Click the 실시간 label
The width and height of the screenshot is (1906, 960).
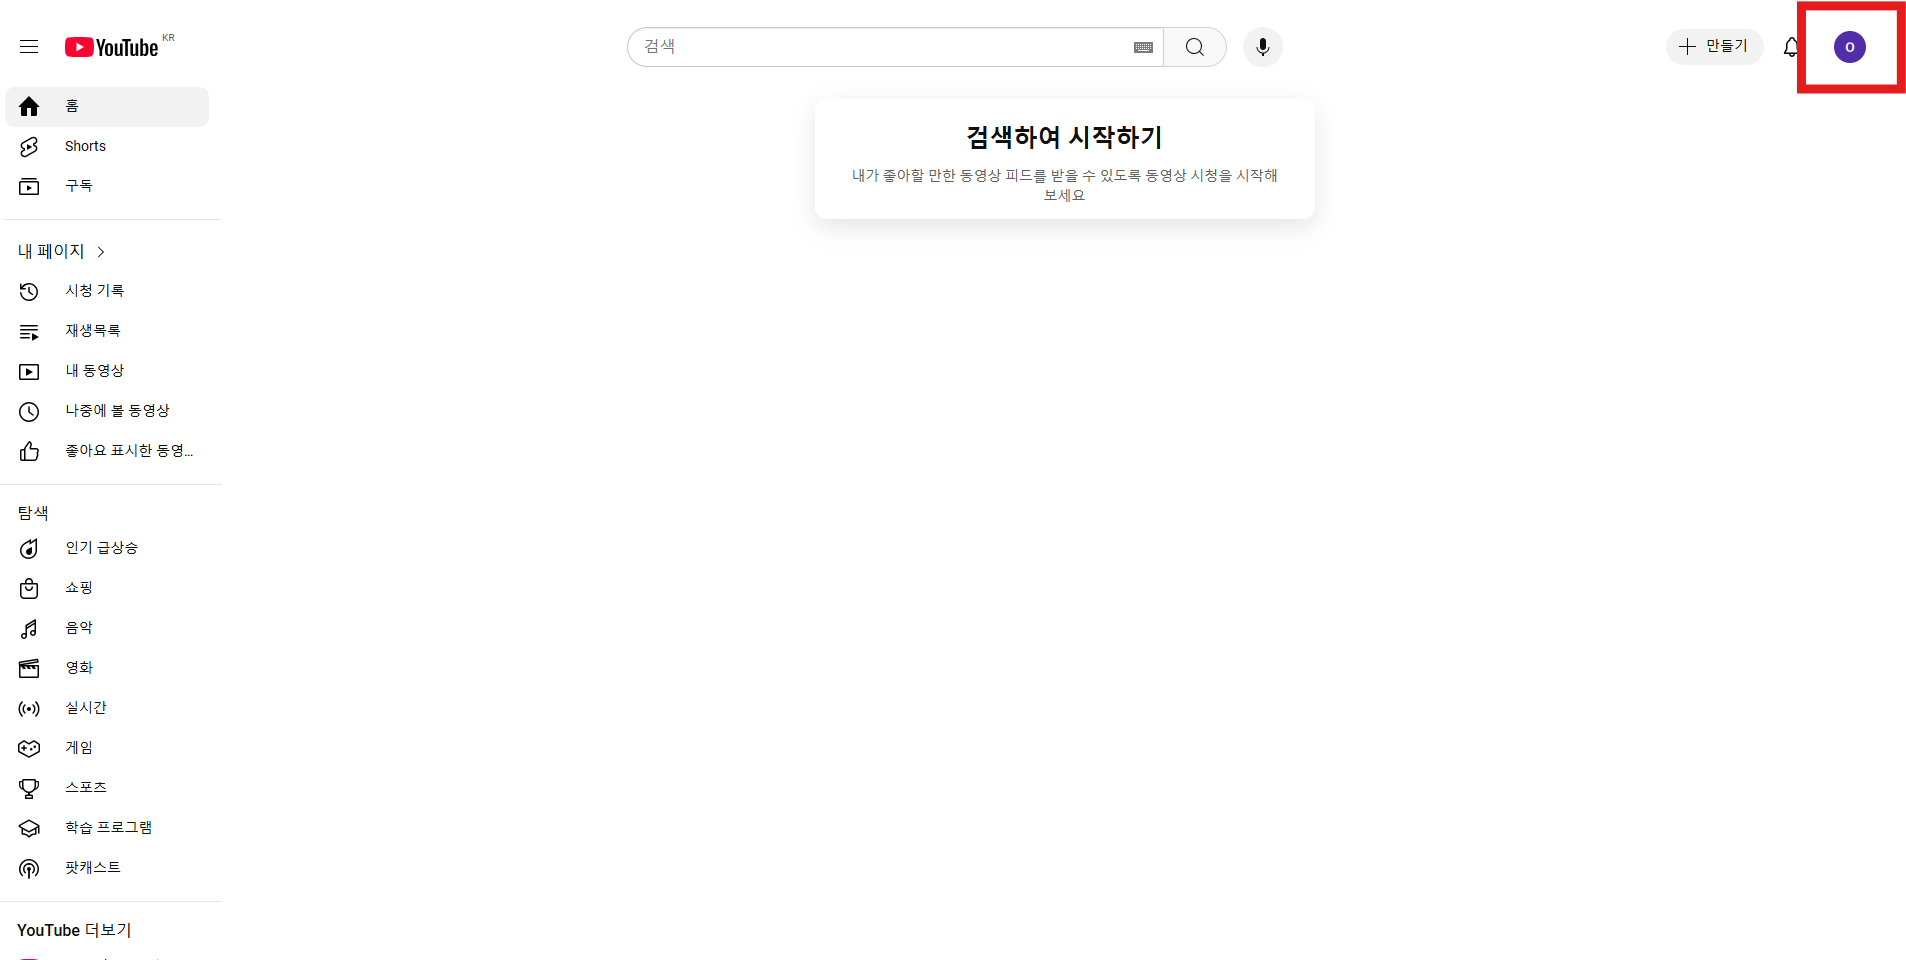86,708
